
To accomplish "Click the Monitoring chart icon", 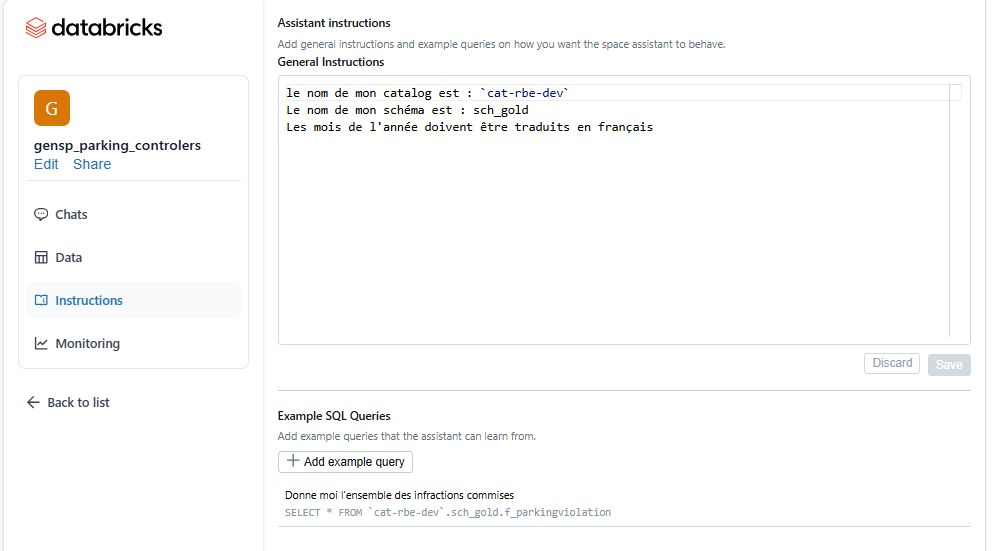I will coord(41,344).
